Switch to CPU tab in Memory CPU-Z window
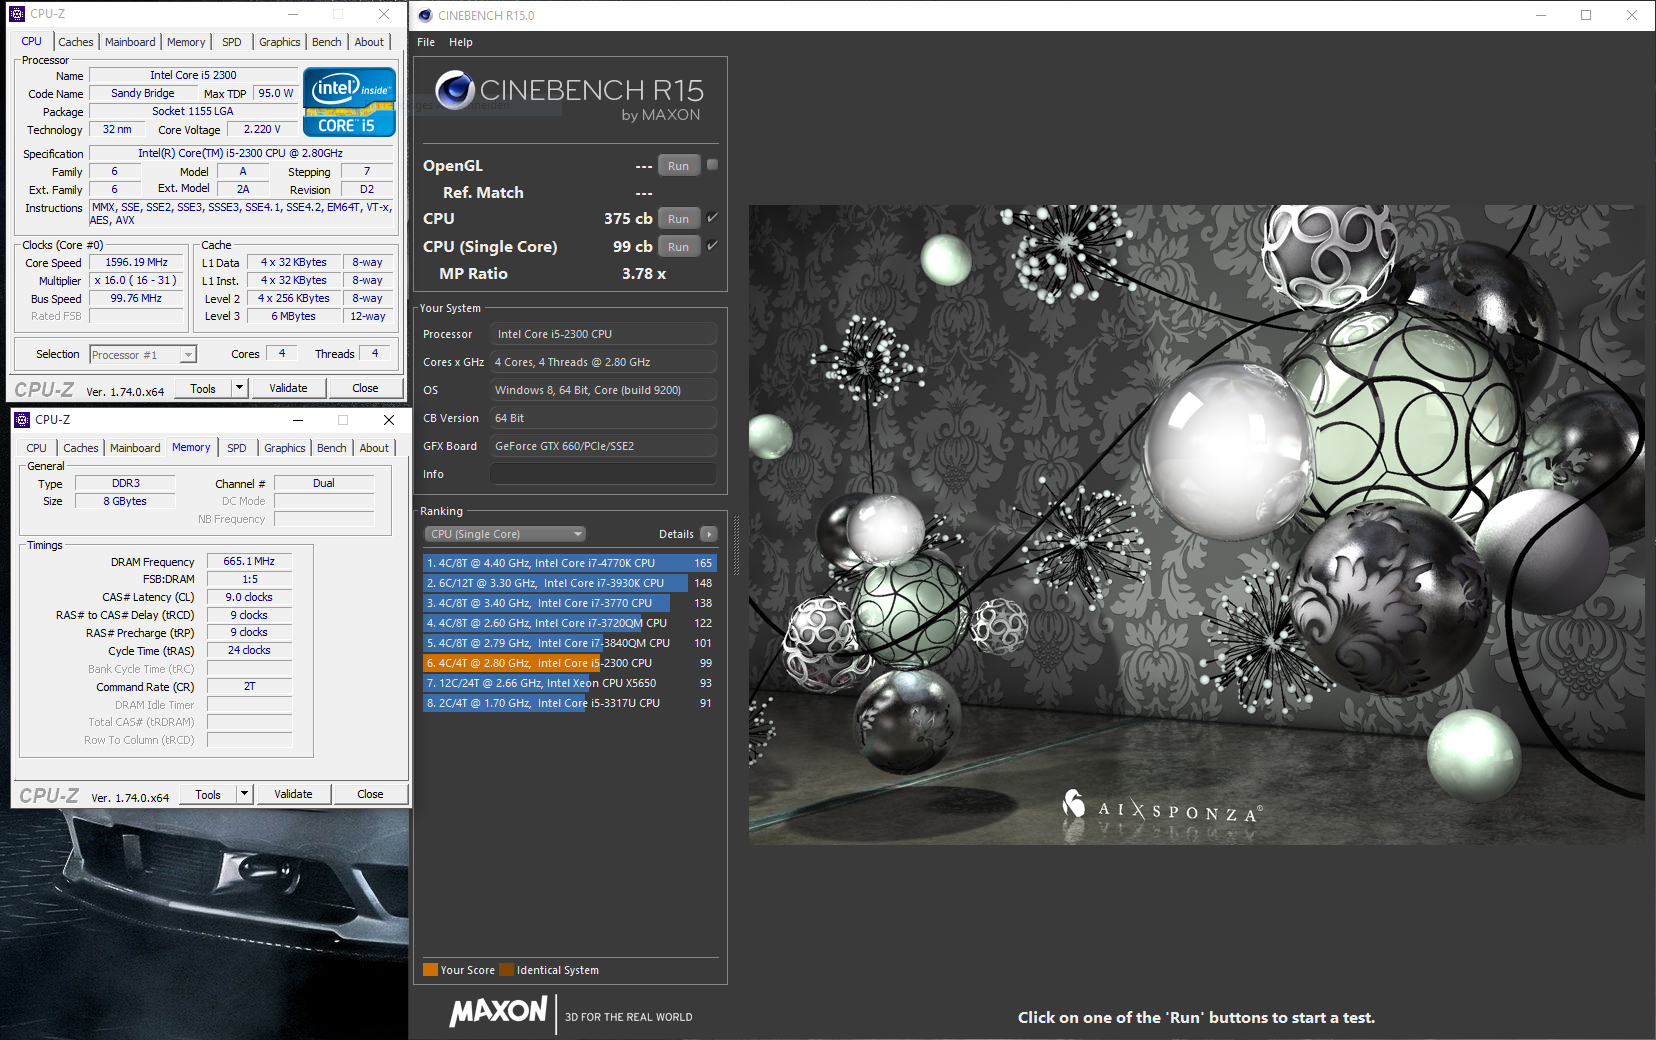Screen dimensions: 1656x1040 tap(36, 448)
